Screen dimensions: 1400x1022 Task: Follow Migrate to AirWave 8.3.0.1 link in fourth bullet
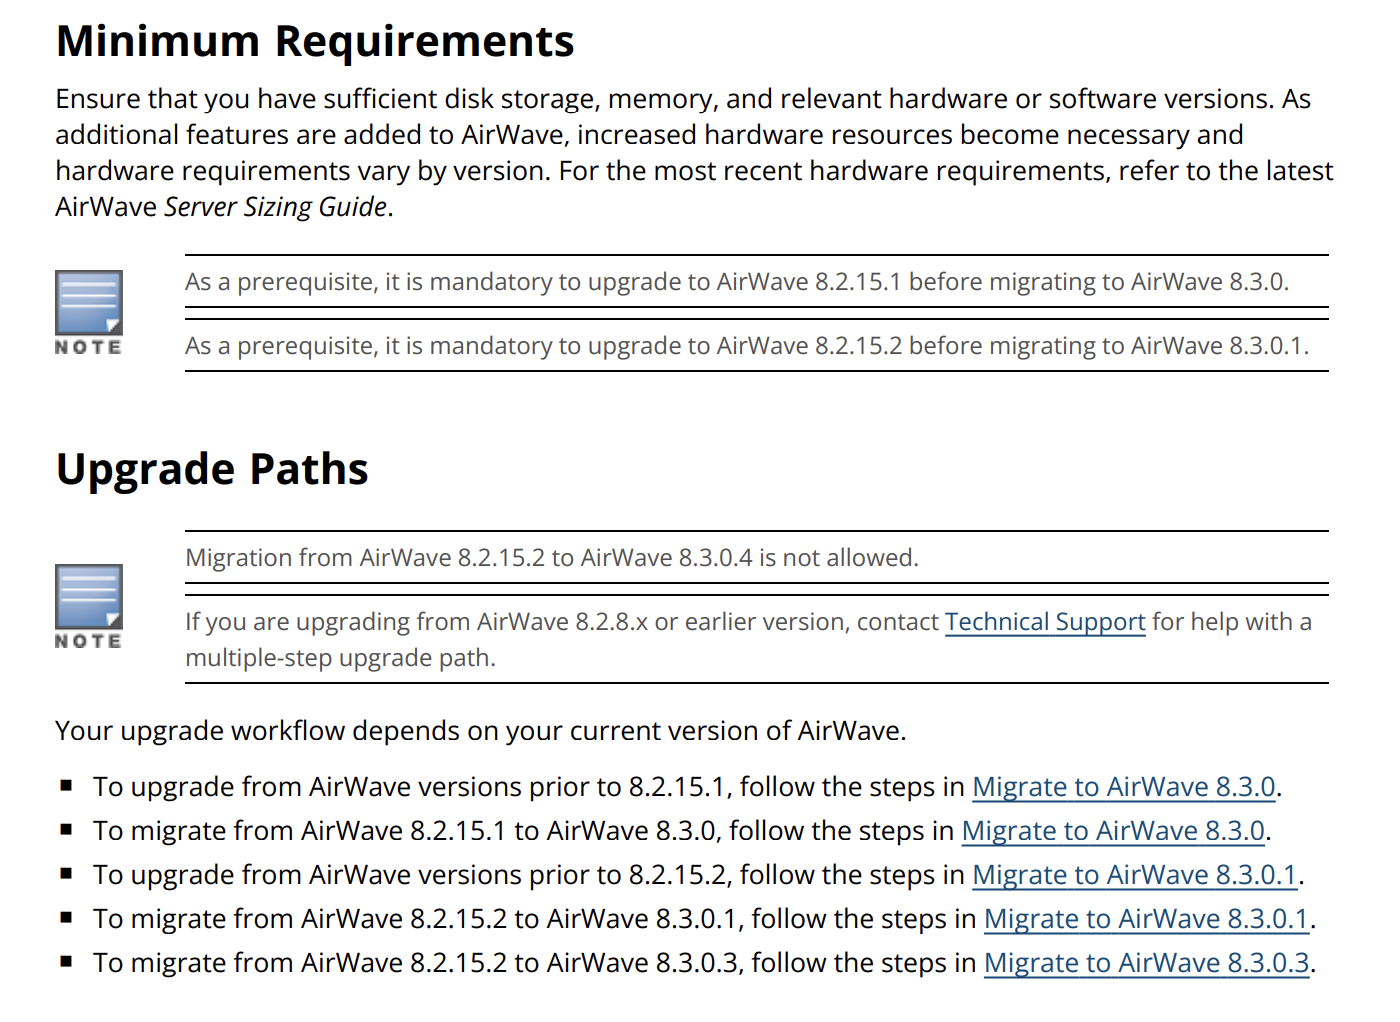click(1146, 919)
